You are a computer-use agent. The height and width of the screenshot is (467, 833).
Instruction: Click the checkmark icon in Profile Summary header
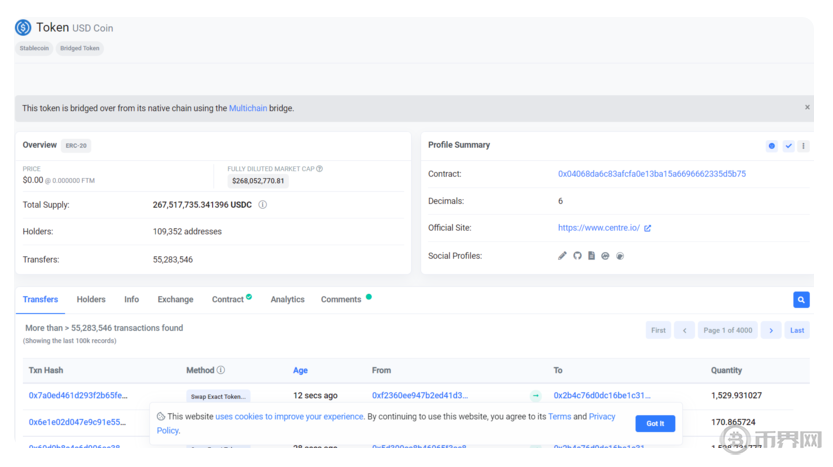[788, 146]
